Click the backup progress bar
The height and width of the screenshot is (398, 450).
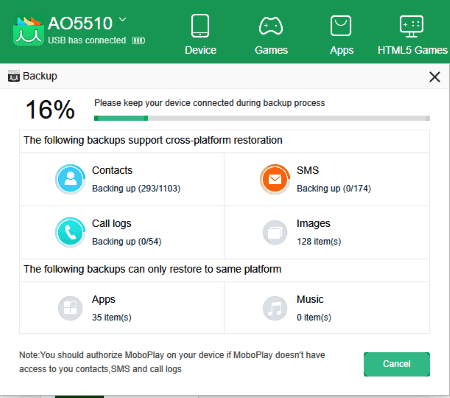tap(262, 118)
